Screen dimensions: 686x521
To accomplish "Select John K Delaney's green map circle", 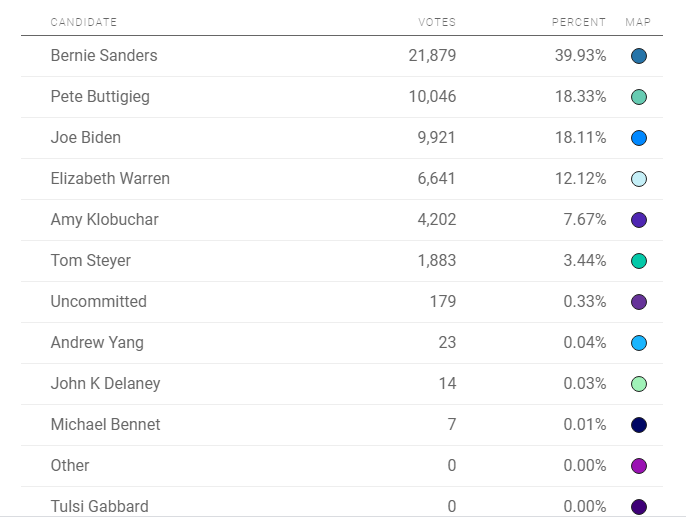I will (639, 384).
